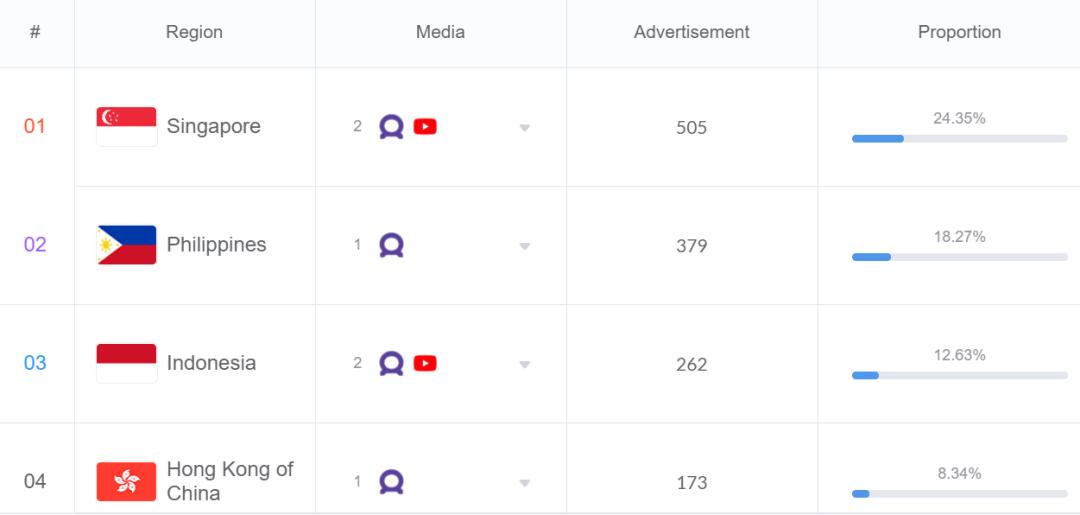Select the Proportion column header
The image size is (1080, 515).
point(959,32)
